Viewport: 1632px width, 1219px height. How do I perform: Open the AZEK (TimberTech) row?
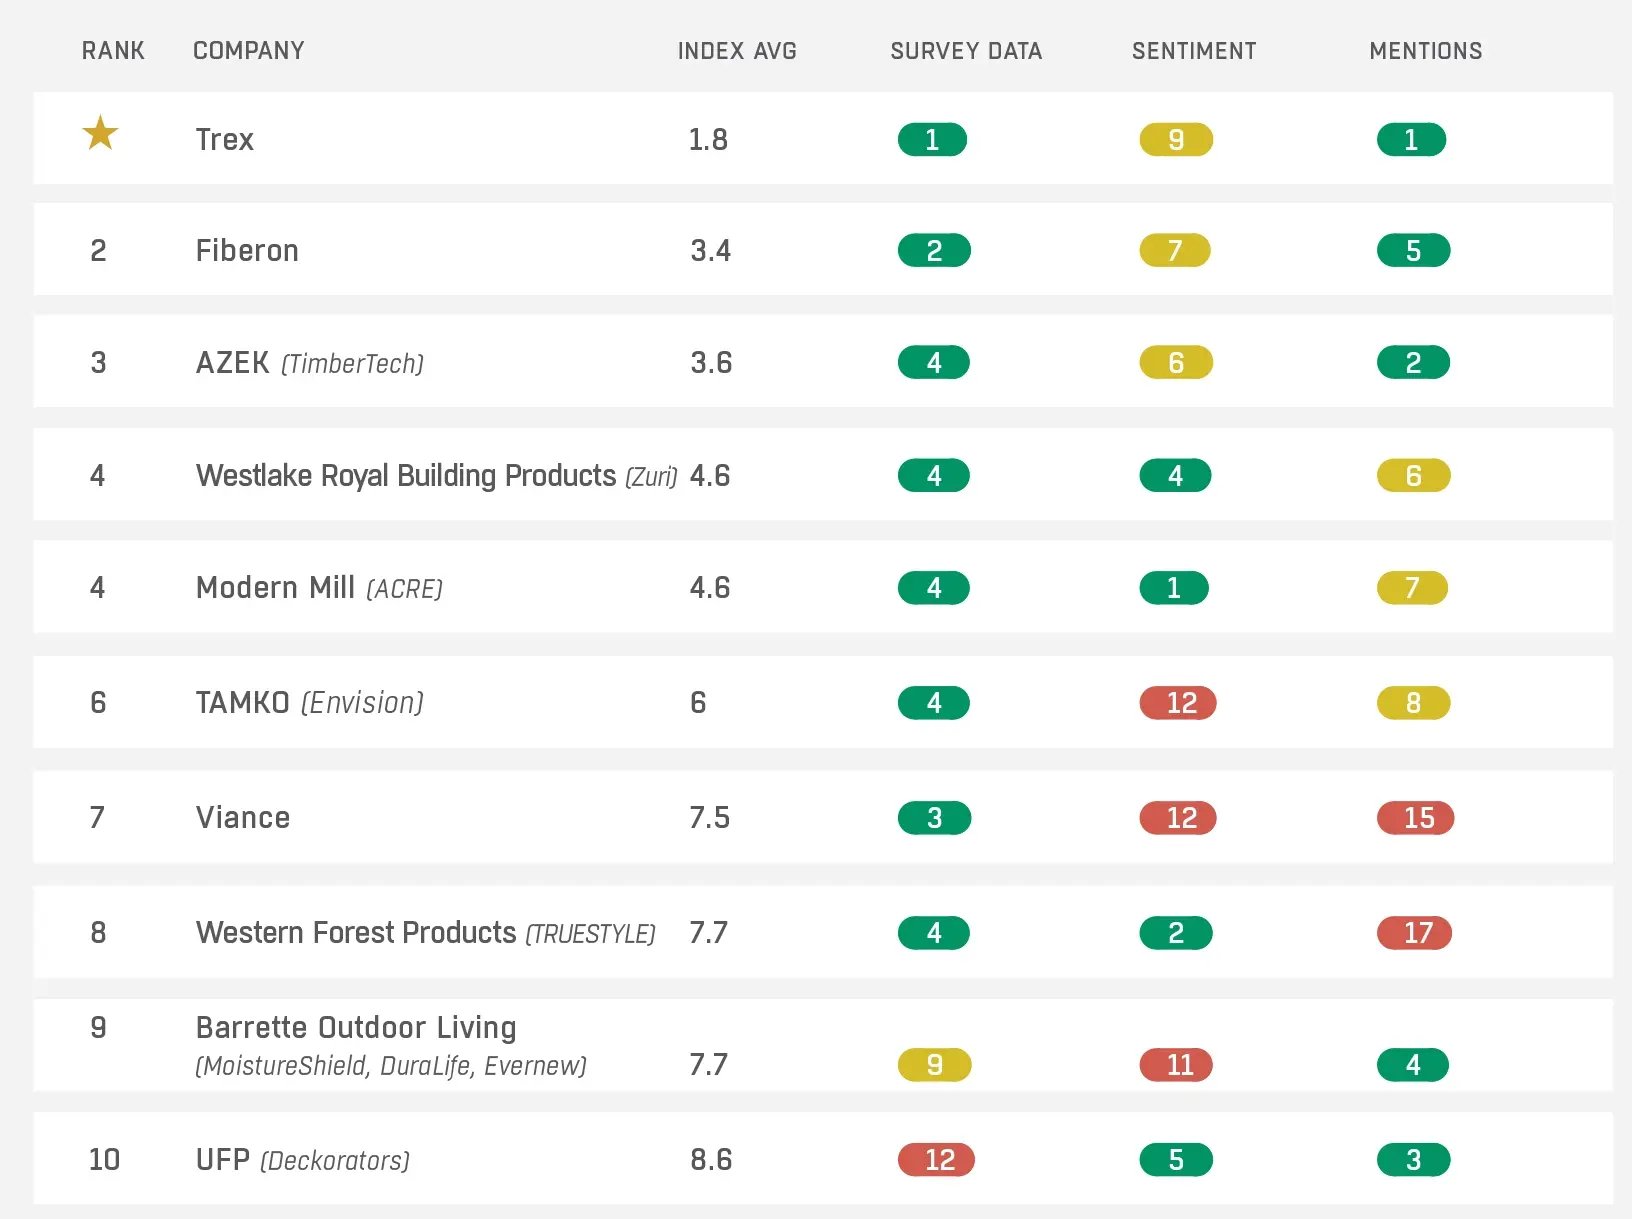[309, 363]
